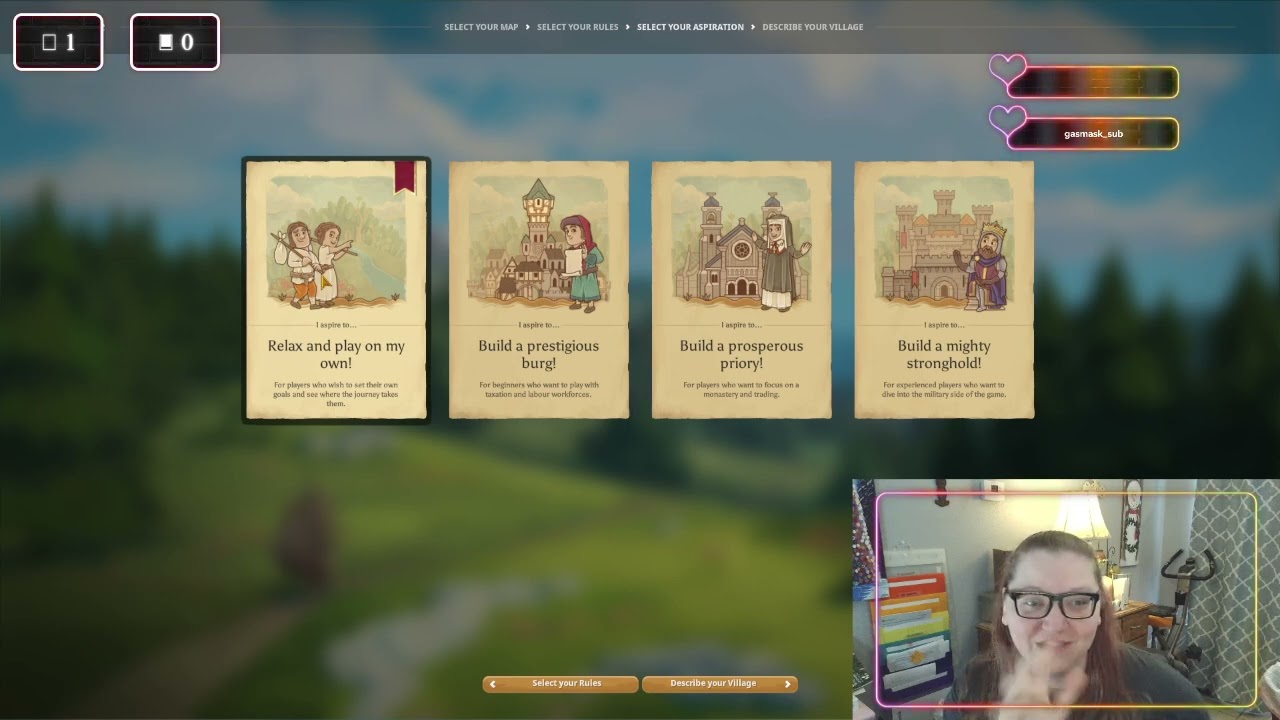Click the tower town illustration on burg card
Image resolution: width=1280 pixels, height=720 pixels.
(x=539, y=243)
